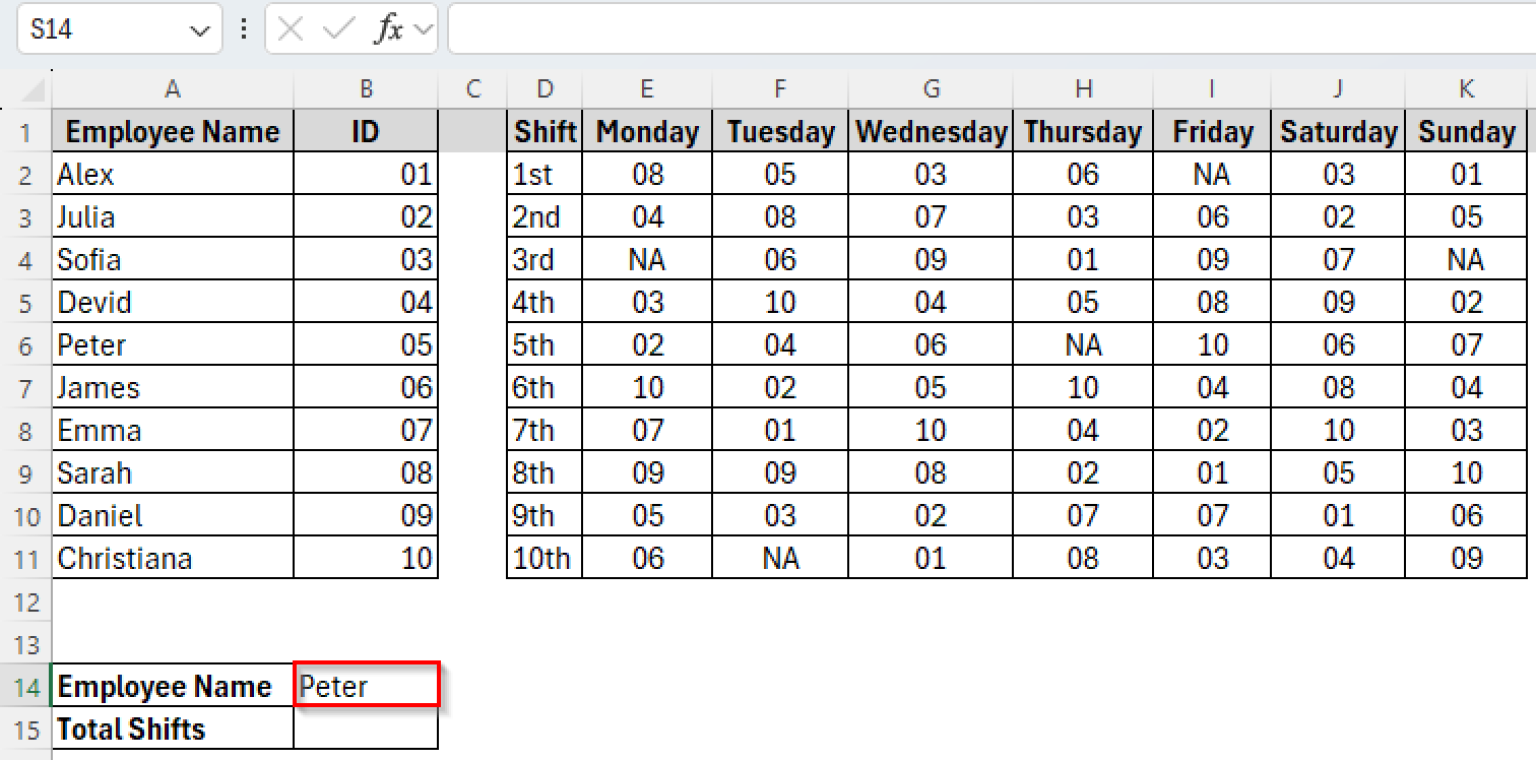The height and width of the screenshot is (760, 1536).
Task: Select the cell containing Peter
Action: tap(366, 686)
